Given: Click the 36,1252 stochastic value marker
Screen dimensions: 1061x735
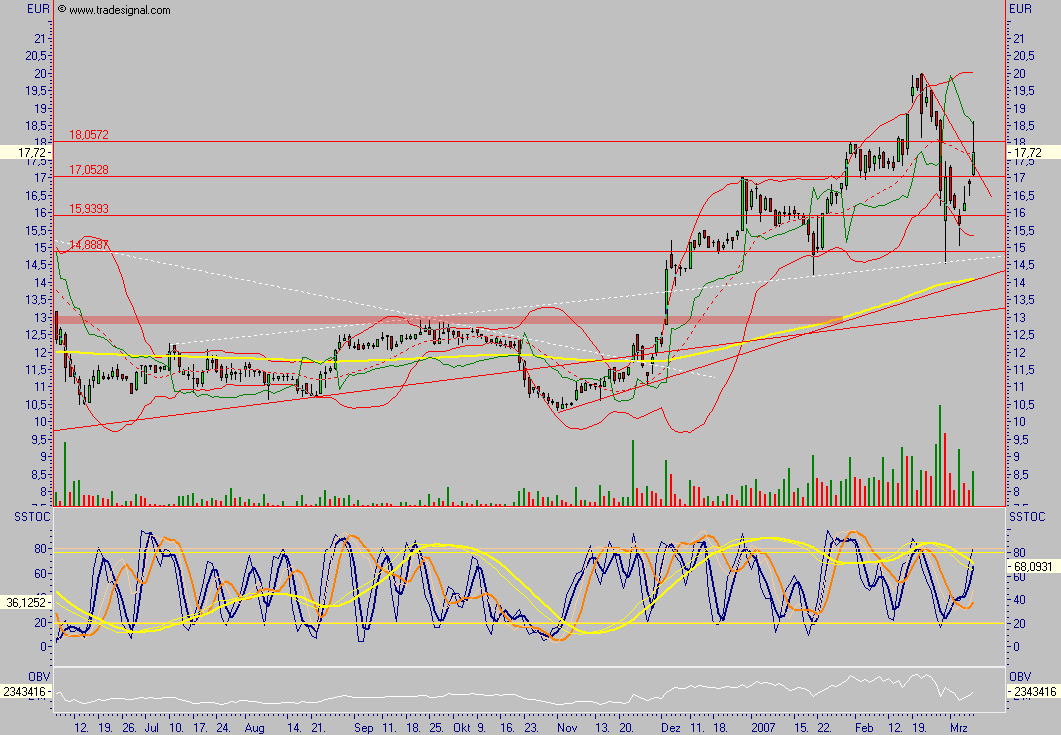Looking at the screenshot, I should click(25, 602).
